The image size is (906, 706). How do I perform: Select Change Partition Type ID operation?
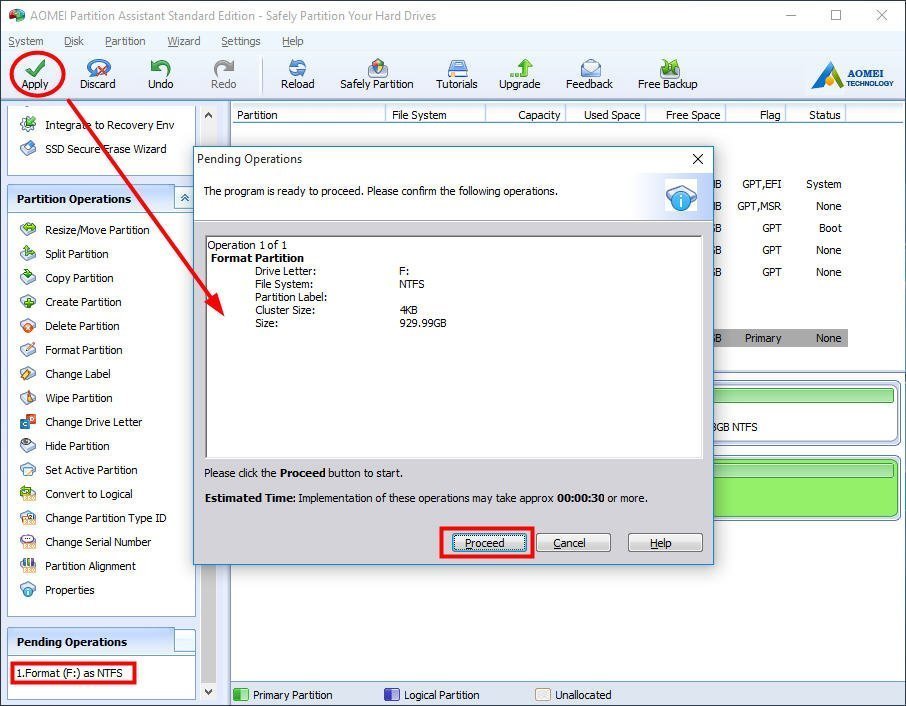[x=93, y=518]
